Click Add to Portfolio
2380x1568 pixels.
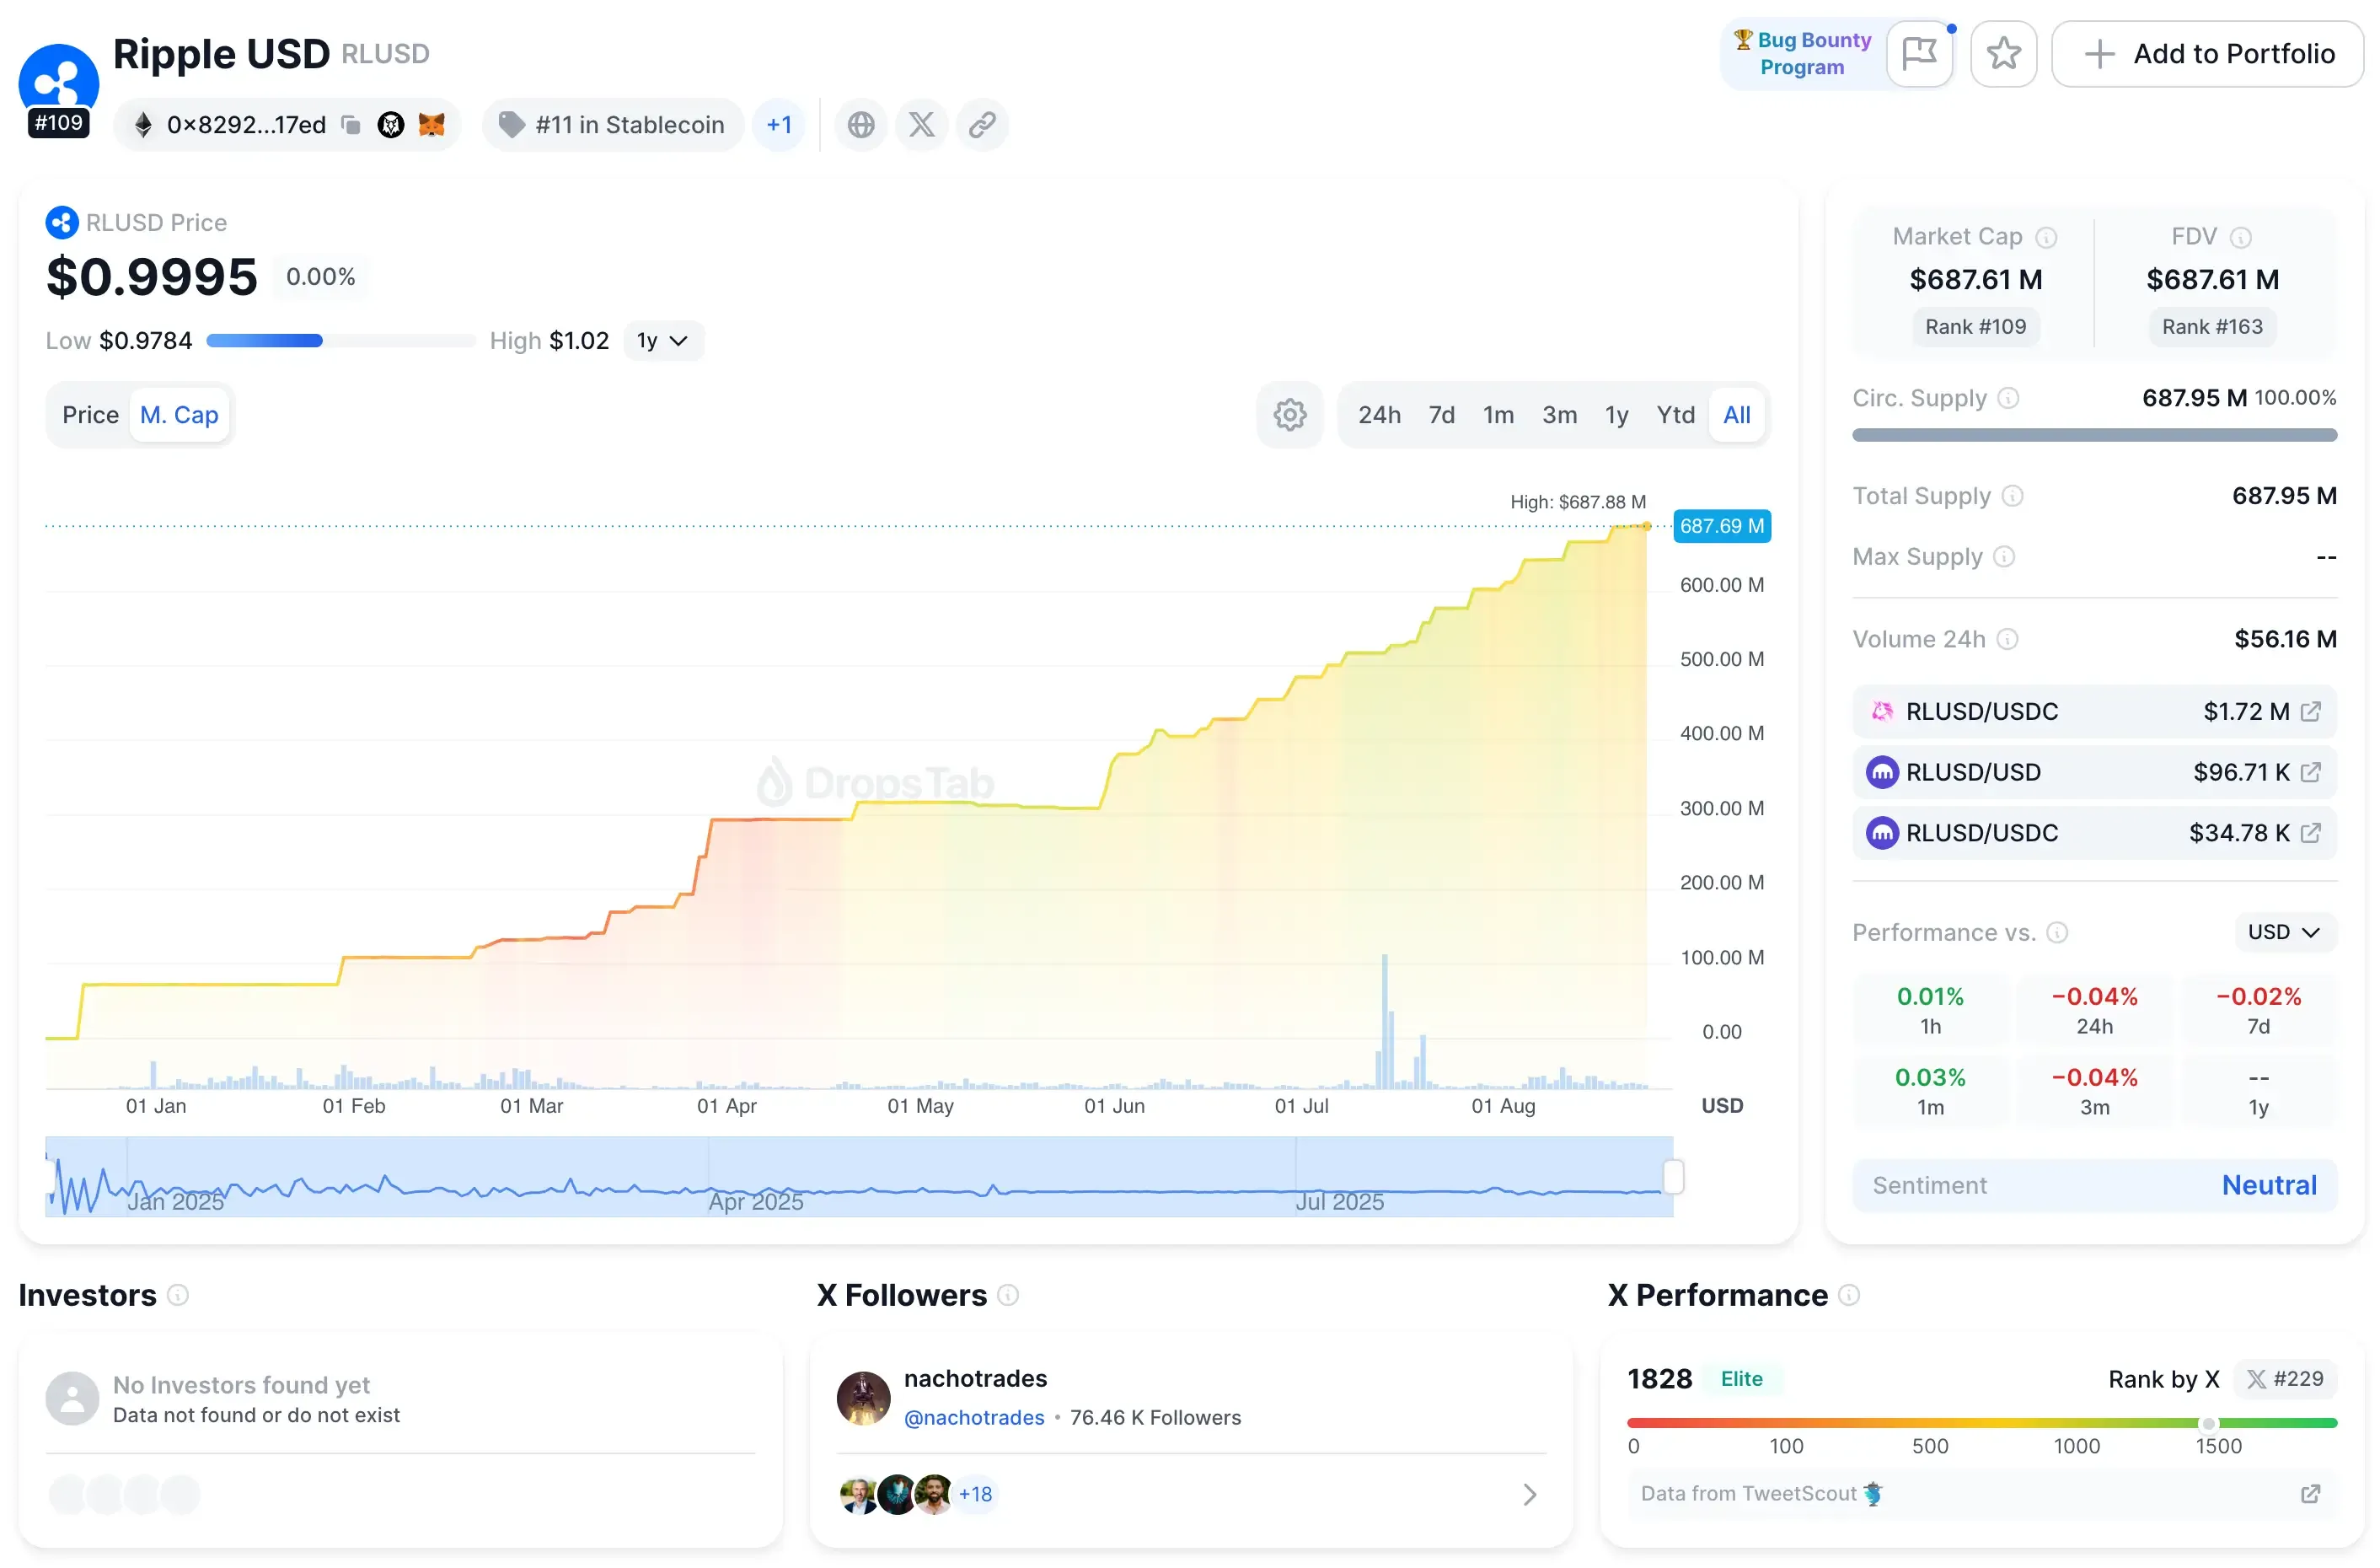(x=2208, y=53)
